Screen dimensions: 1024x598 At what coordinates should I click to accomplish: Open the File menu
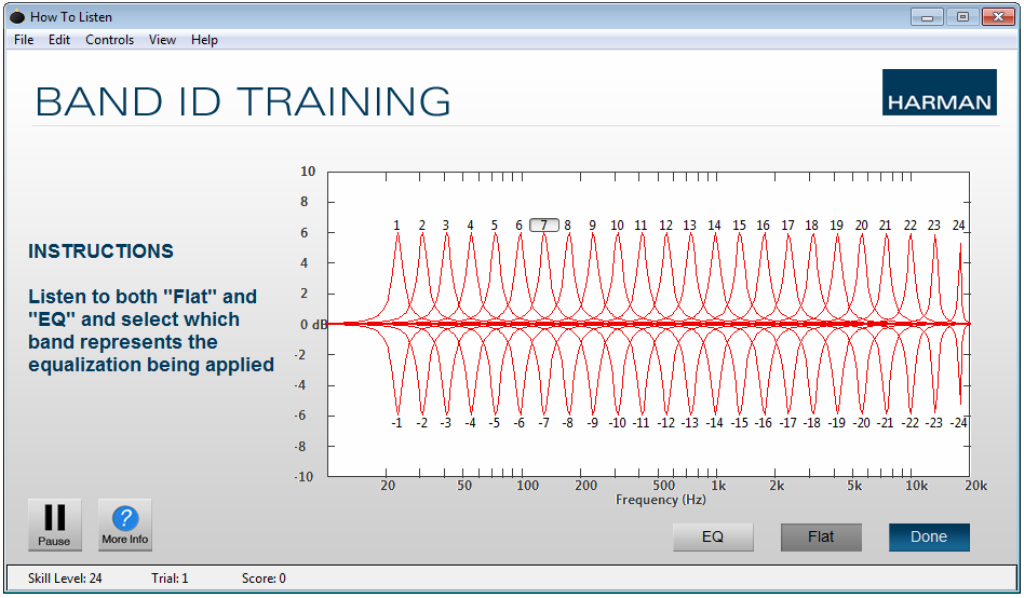click(24, 40)
